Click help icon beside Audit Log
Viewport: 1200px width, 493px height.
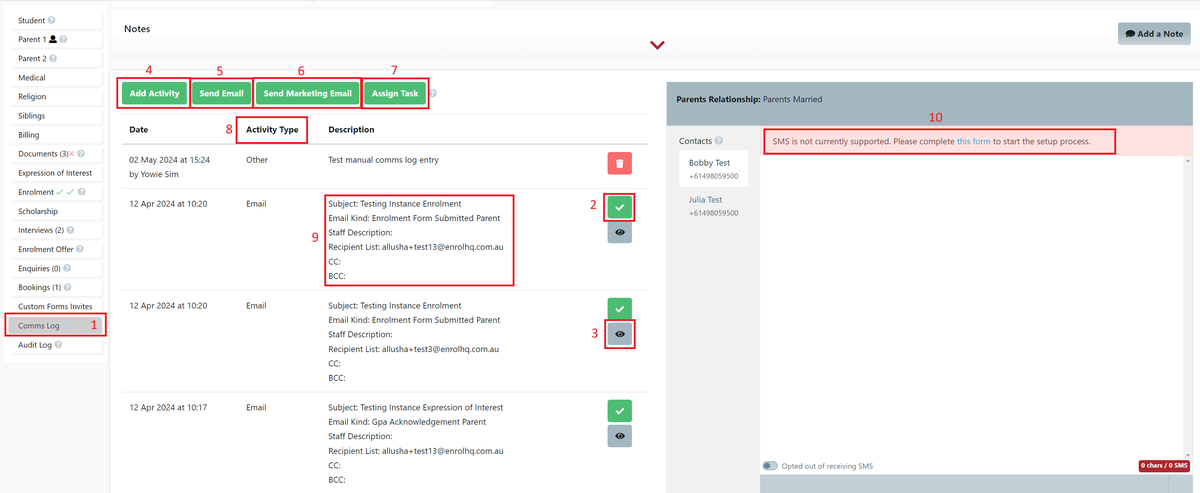click(59, 345)
